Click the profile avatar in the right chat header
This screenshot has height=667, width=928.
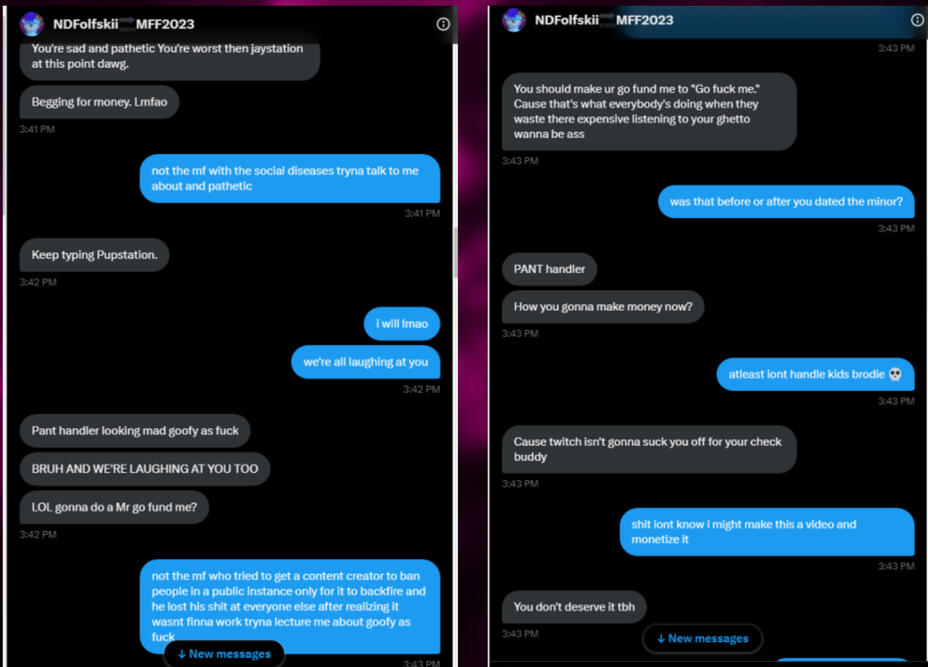tap(514, 20)
